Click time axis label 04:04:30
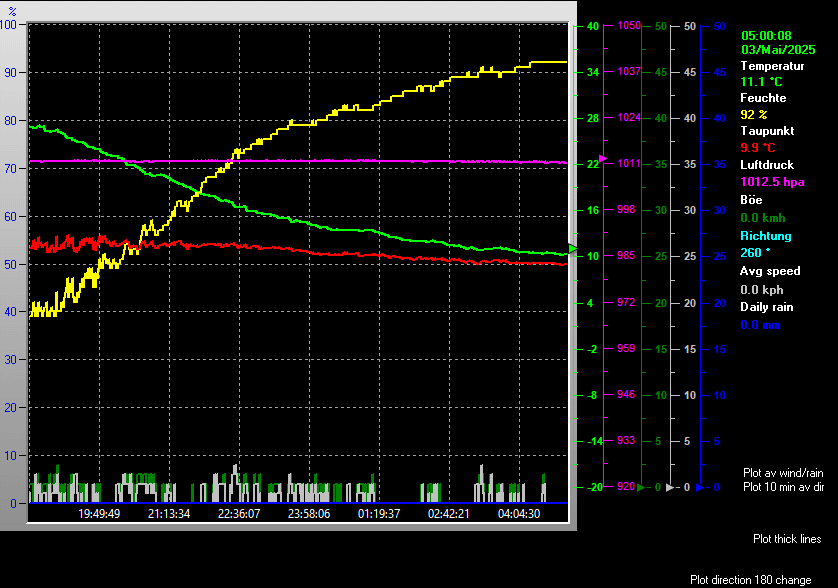The width and height of the screenshot is (838, 588). click(519, 514)
